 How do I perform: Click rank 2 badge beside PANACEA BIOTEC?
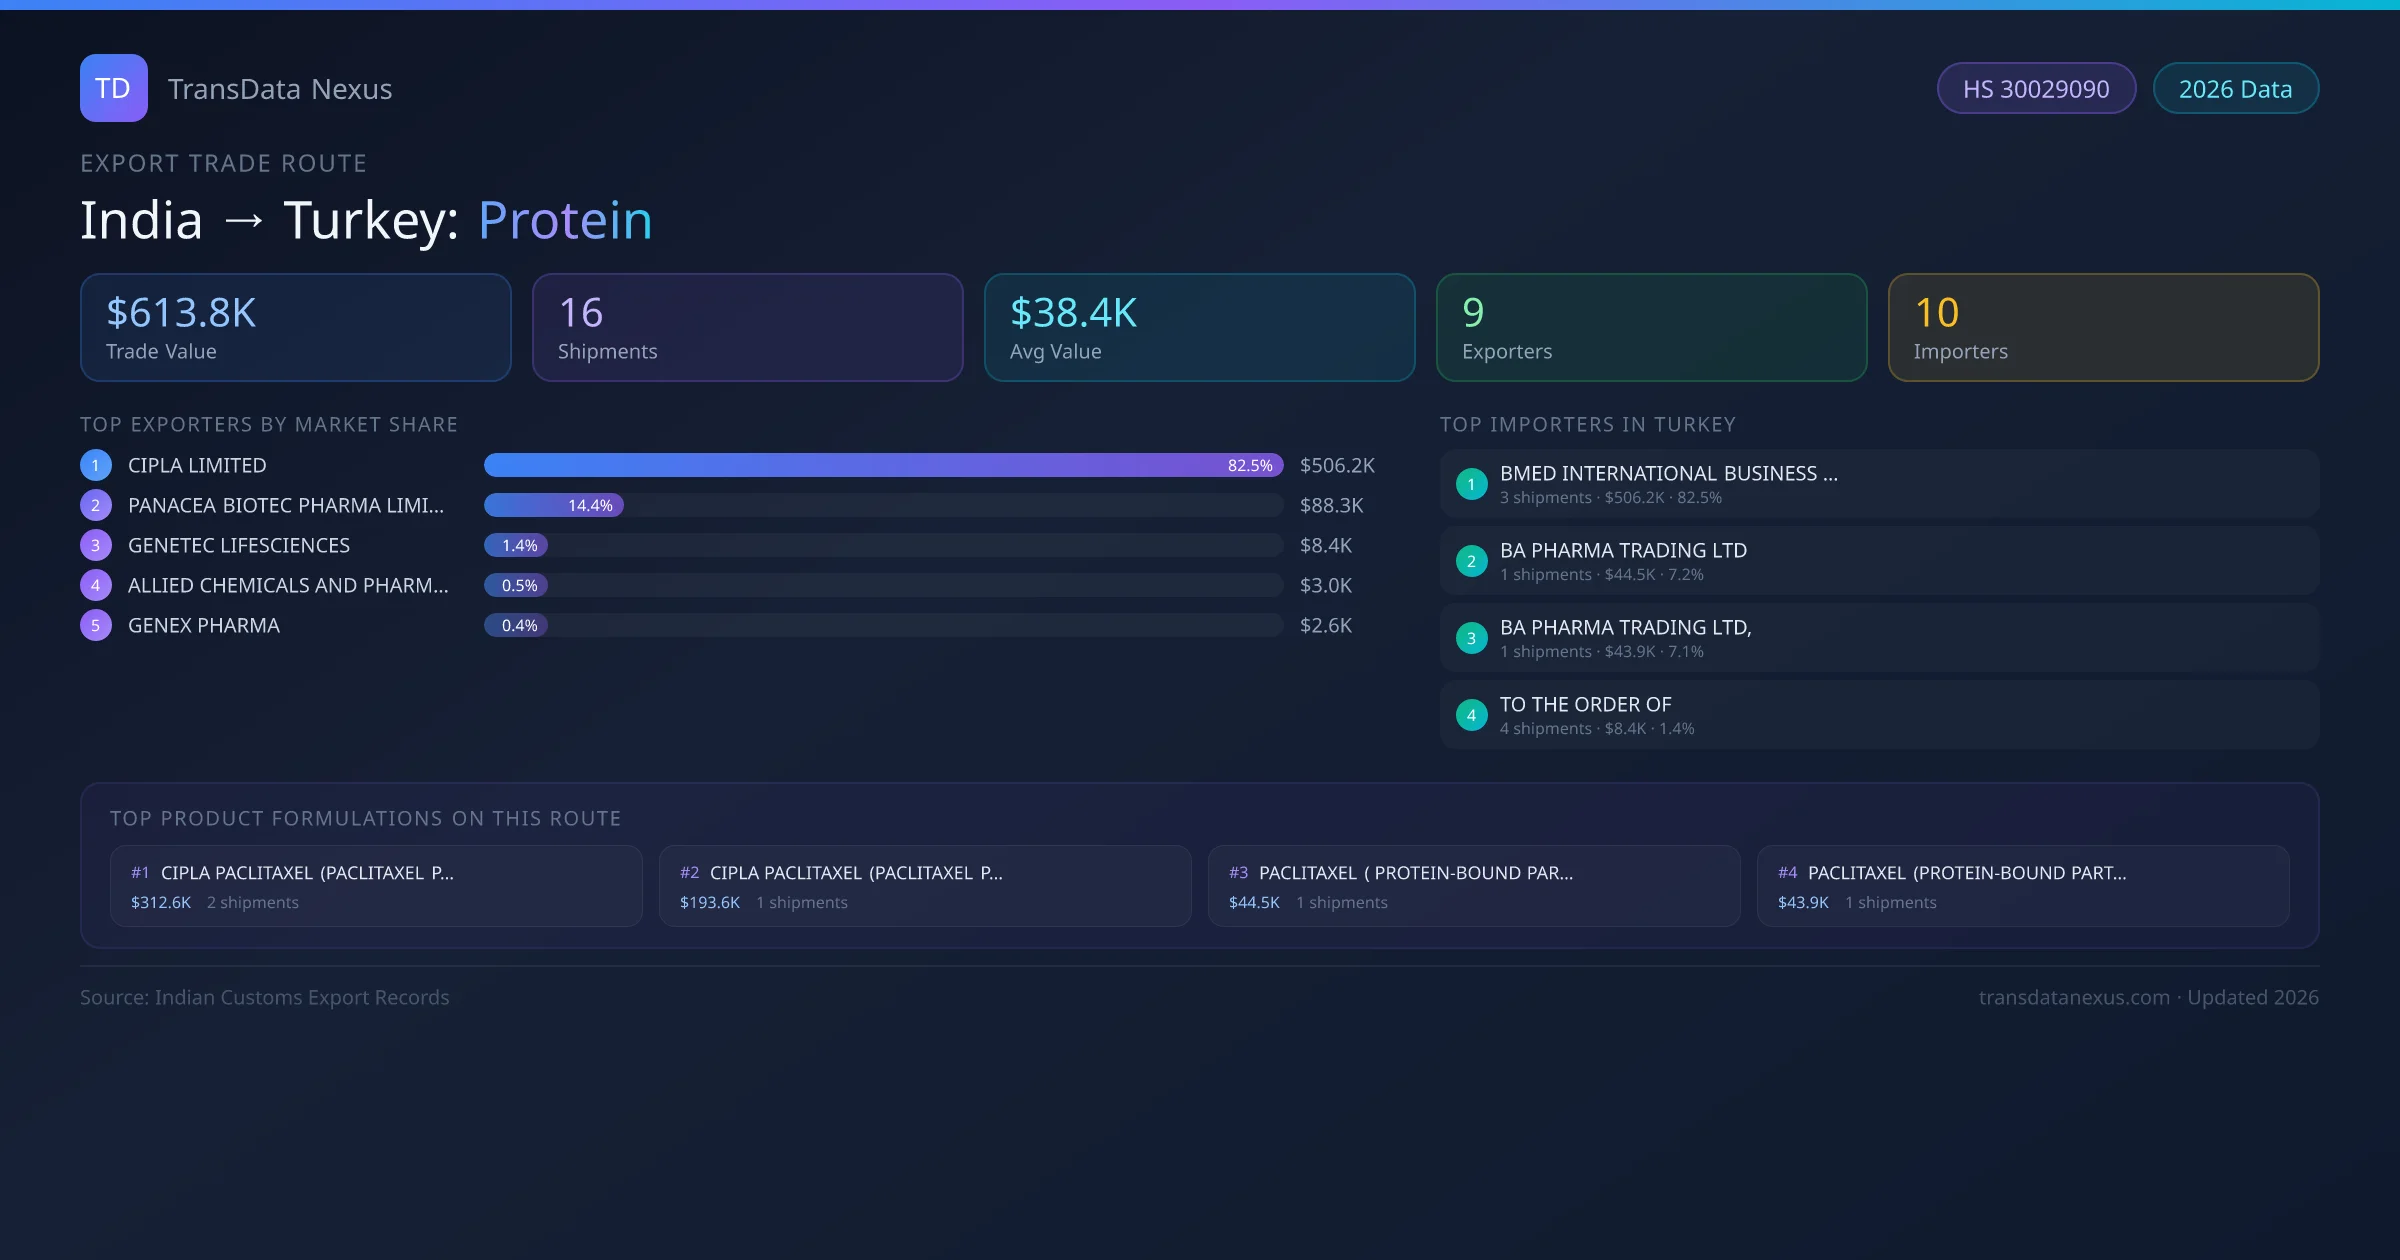[96, 505]
